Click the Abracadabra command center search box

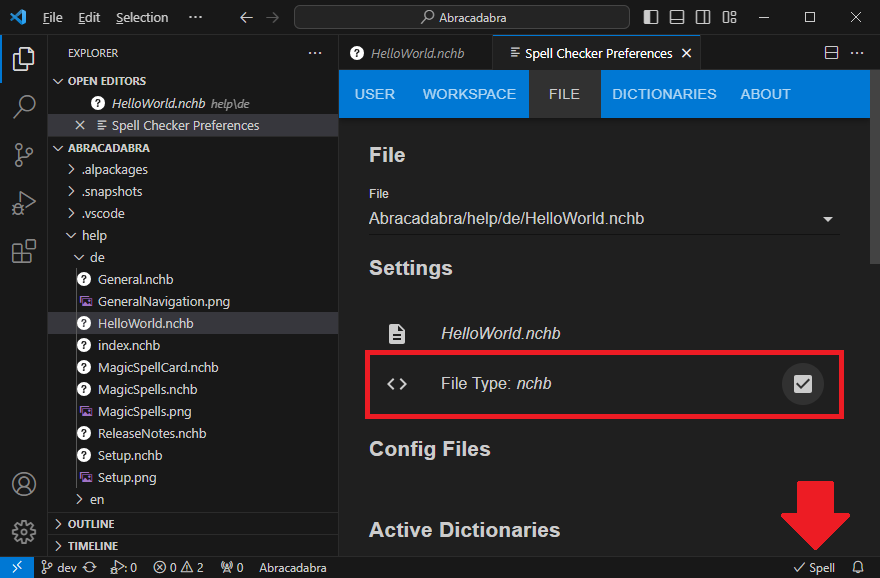coord(462,17)
